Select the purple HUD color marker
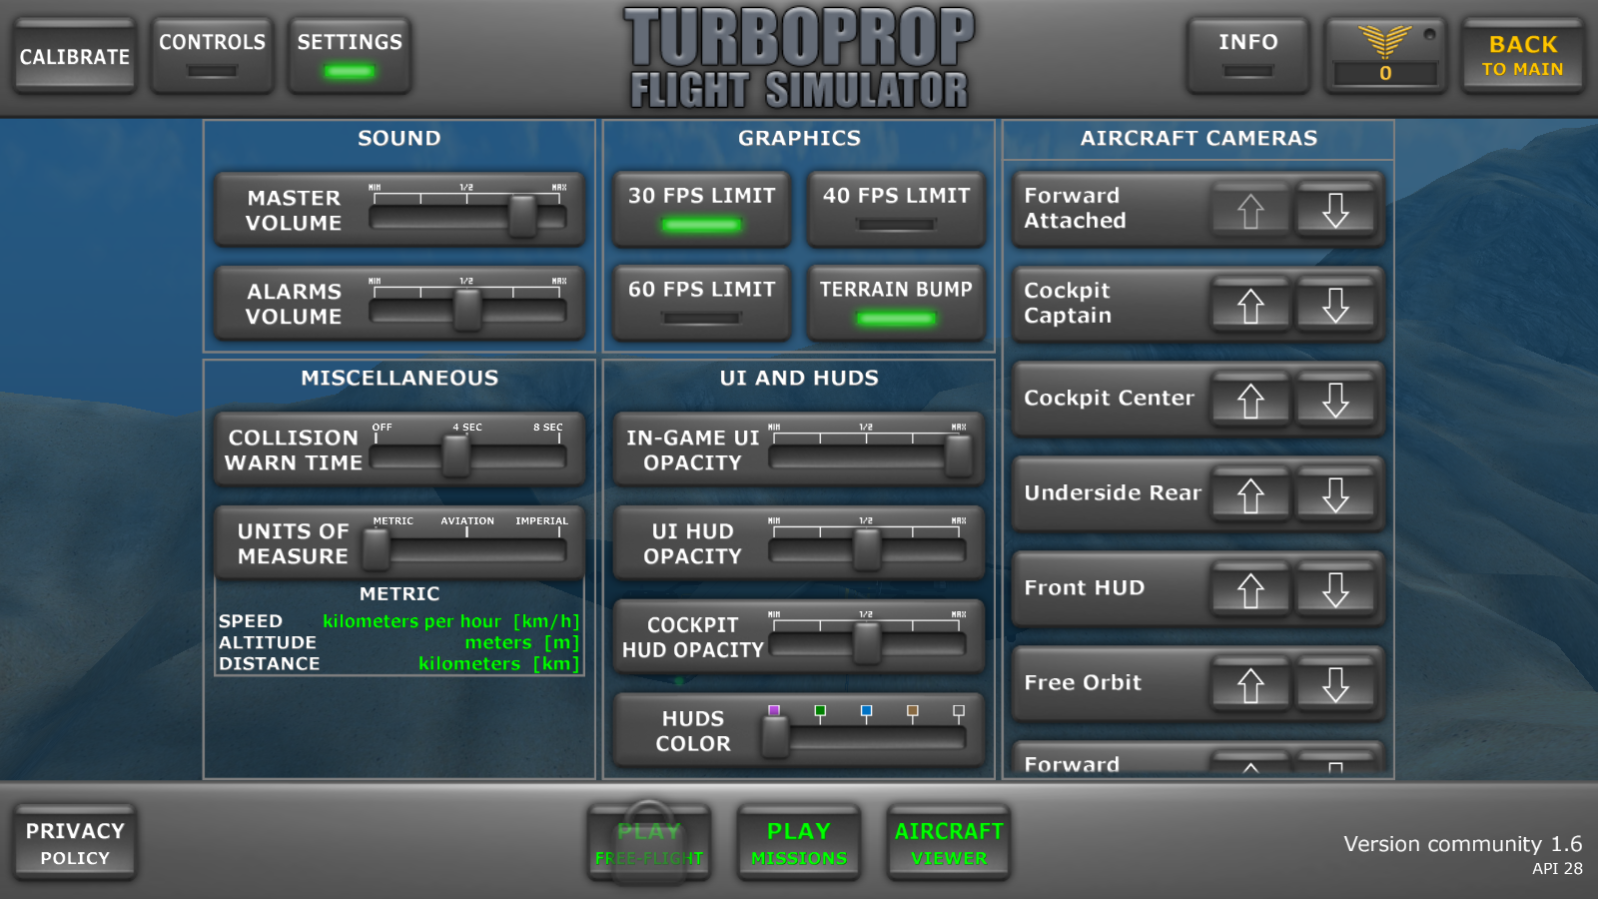The width and height of the screenshot is (1598, 899). point(774,711)
